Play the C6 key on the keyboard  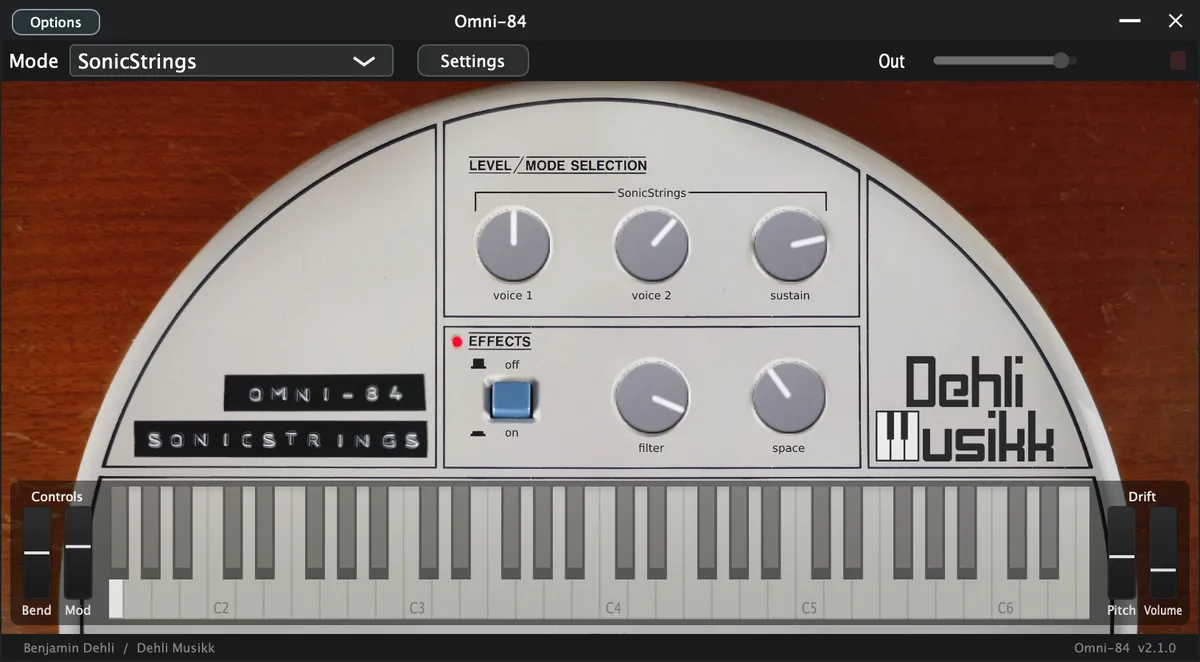click(x=1005, y=598)
